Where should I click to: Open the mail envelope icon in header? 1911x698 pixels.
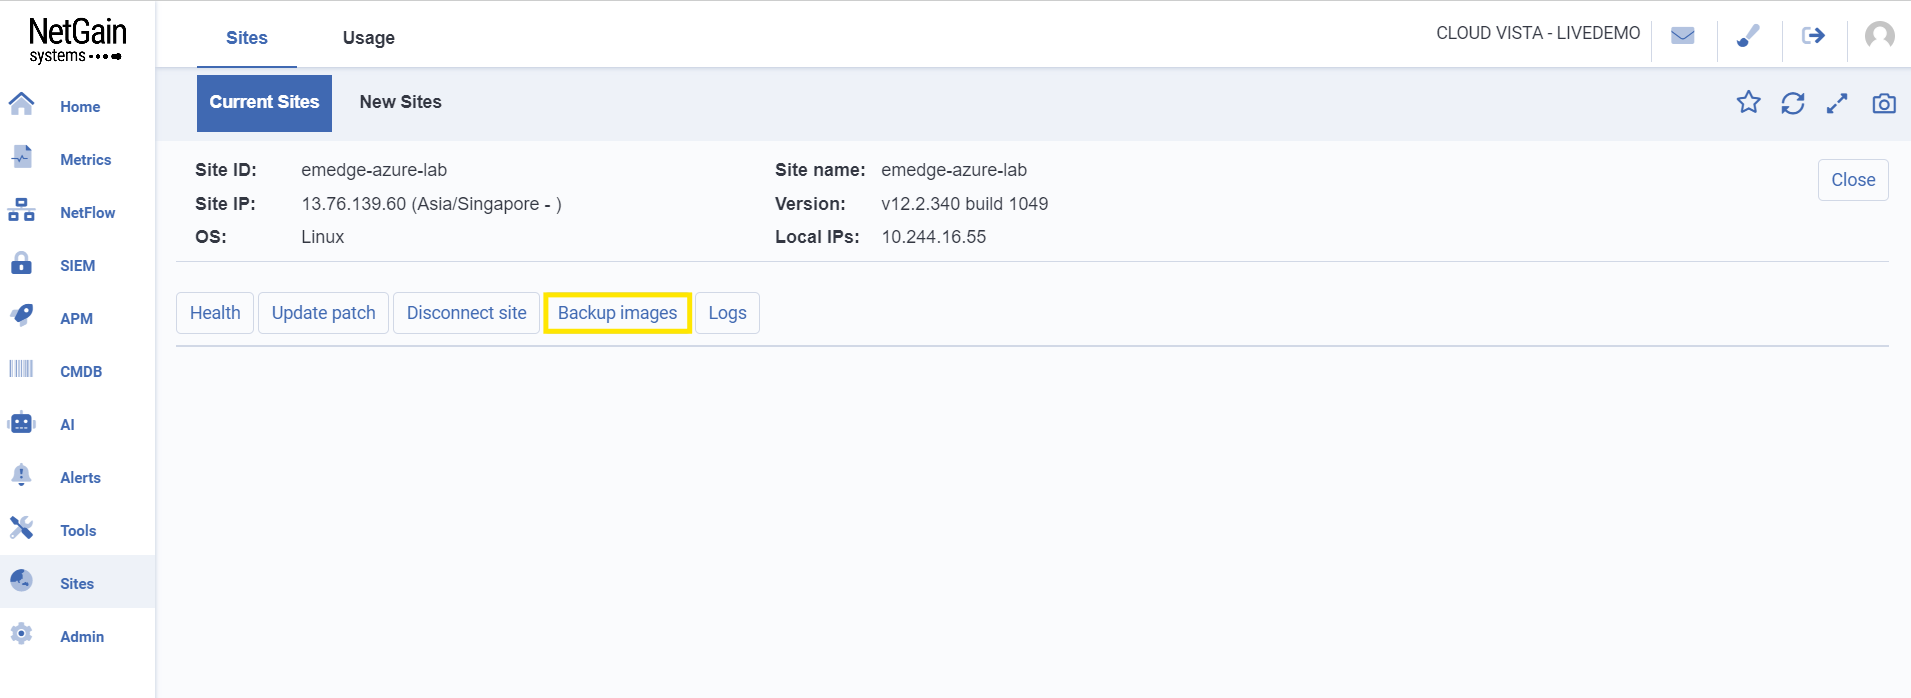1683,36
